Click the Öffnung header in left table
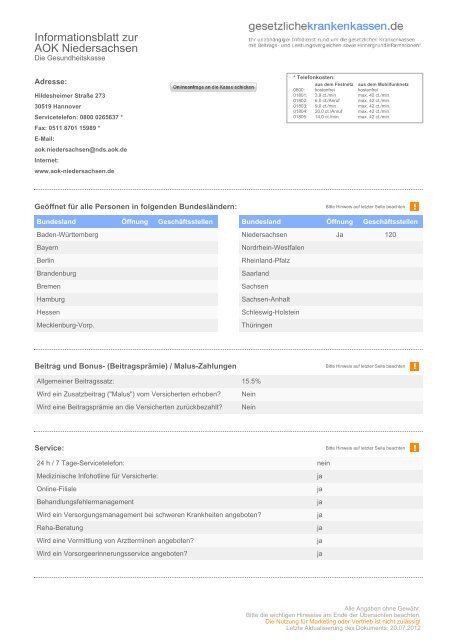Screen dimensions: 453x640 coord(135,222)
